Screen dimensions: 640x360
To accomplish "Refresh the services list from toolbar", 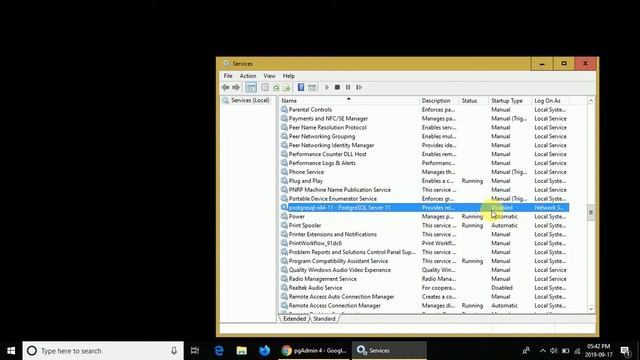I will coord(276,87).
